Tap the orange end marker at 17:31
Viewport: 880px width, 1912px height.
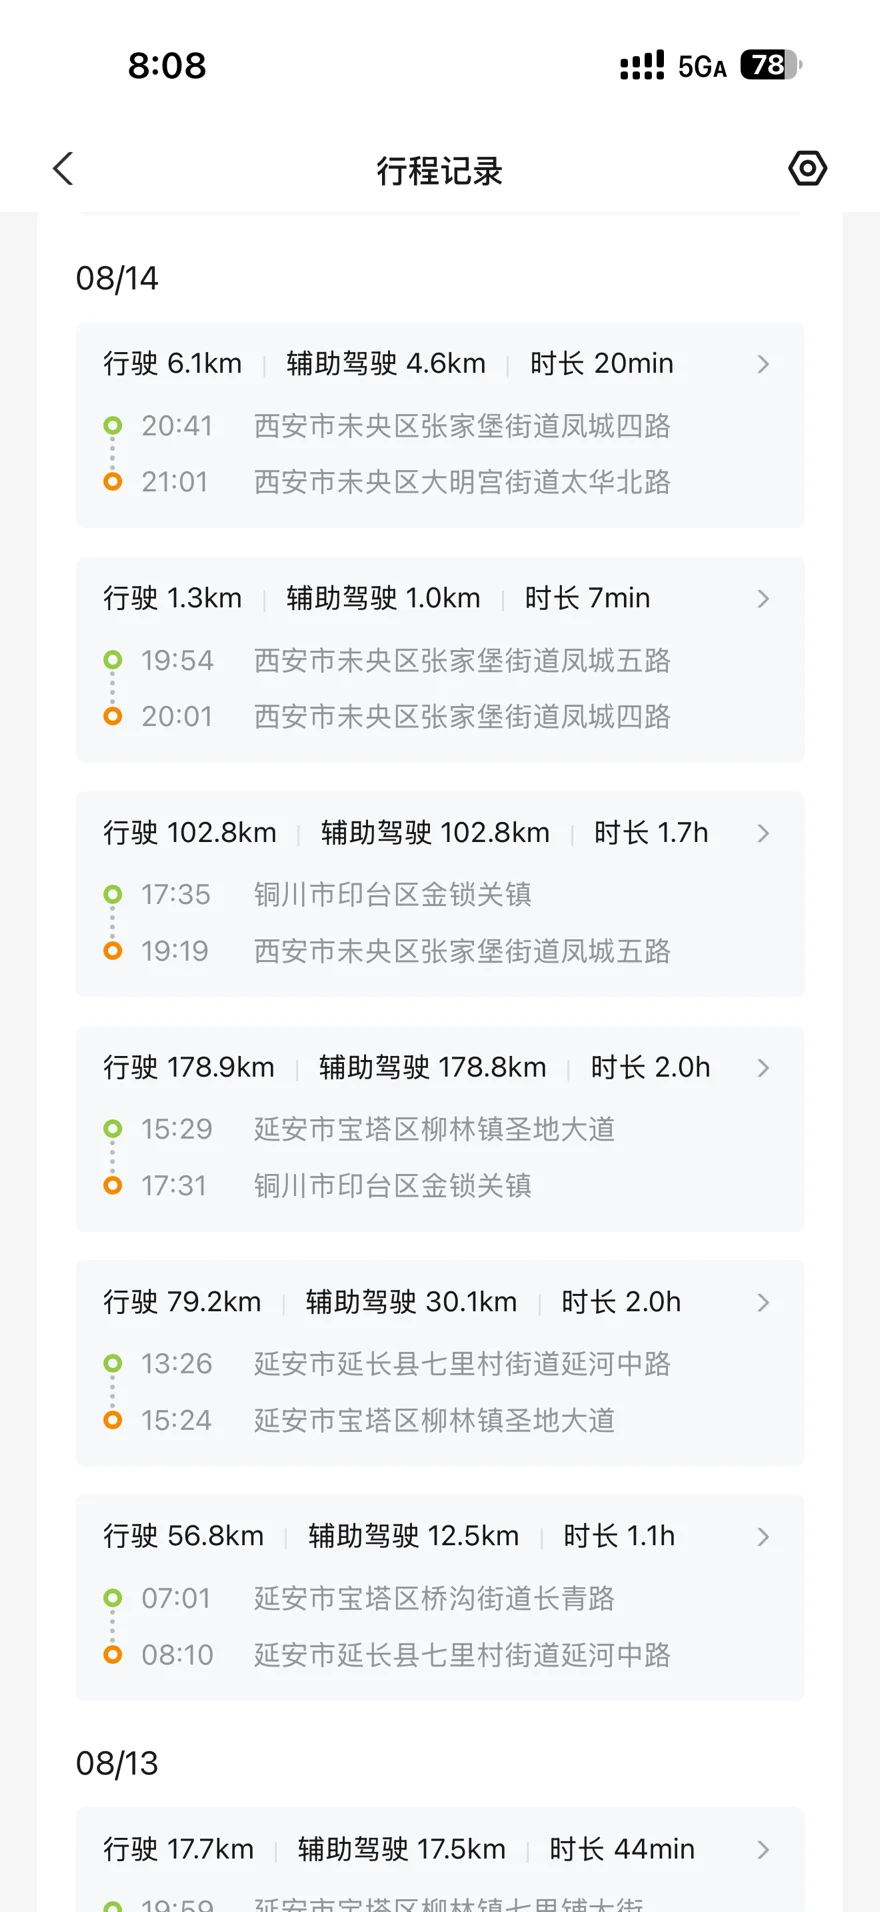(113, 1185)
